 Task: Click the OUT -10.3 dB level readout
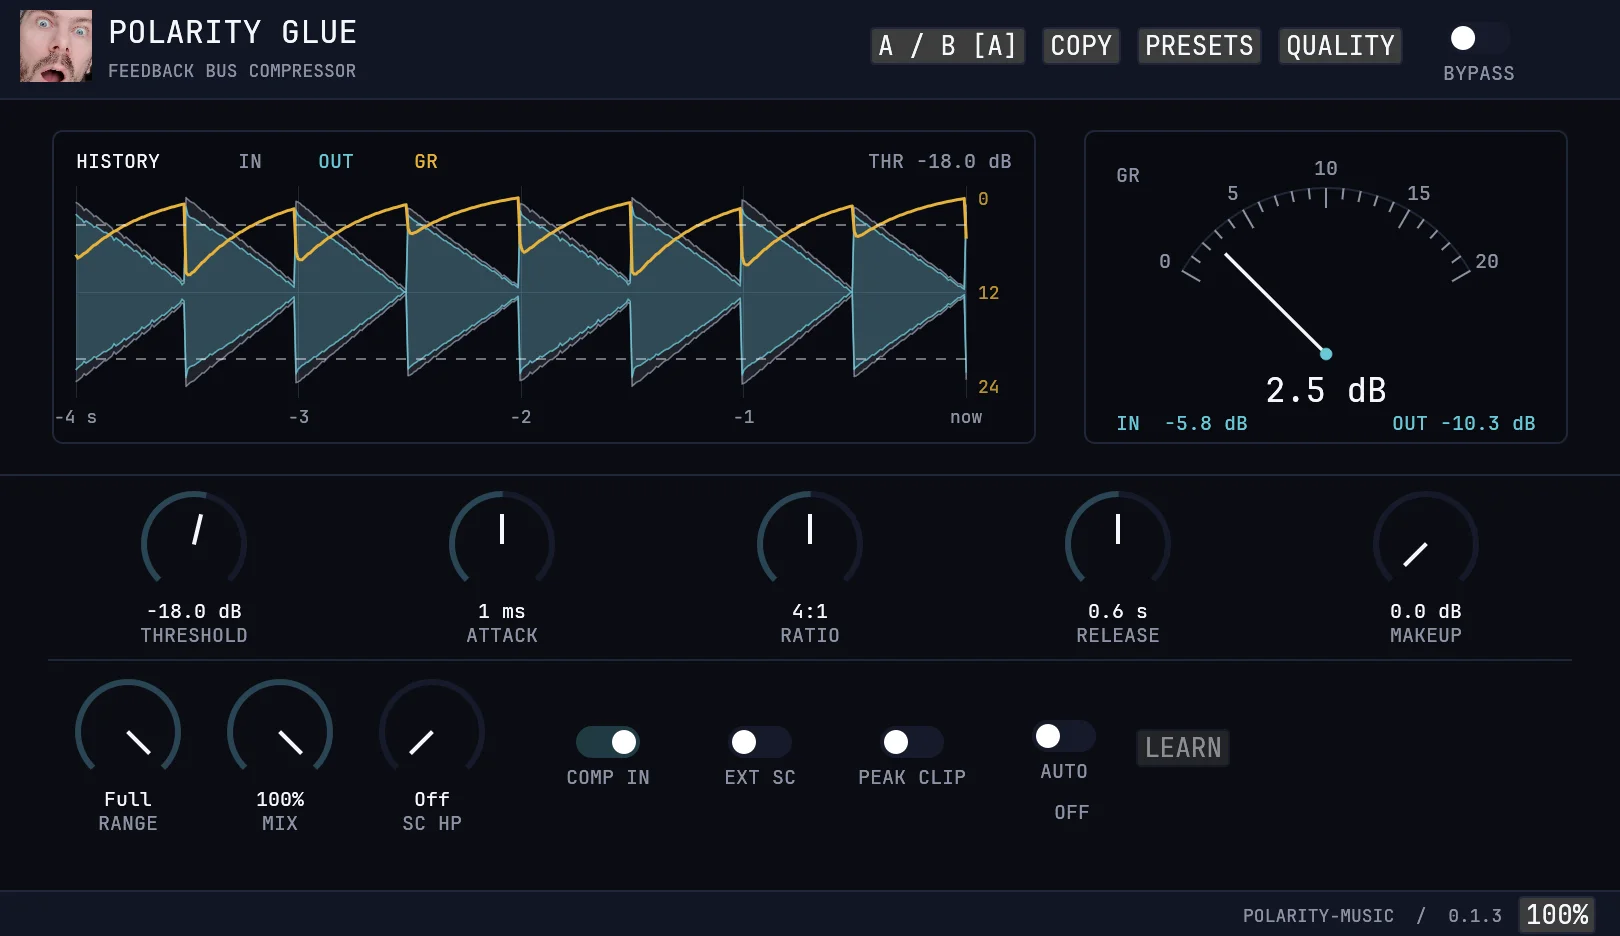tap(1464, 423)
